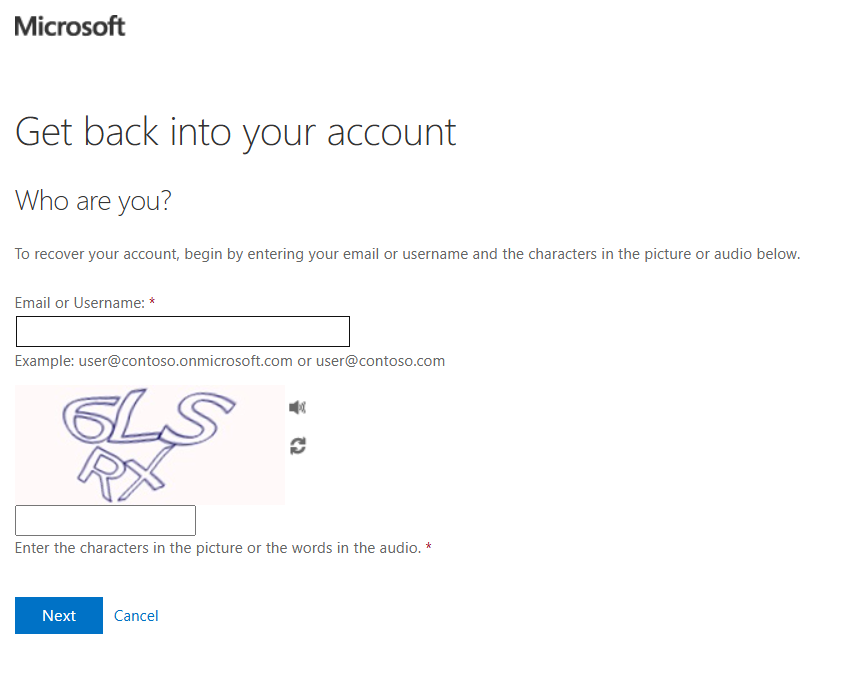847x692 pixels.
Task: Refresh the CAPTCHA picture
Action: [297, 446]
